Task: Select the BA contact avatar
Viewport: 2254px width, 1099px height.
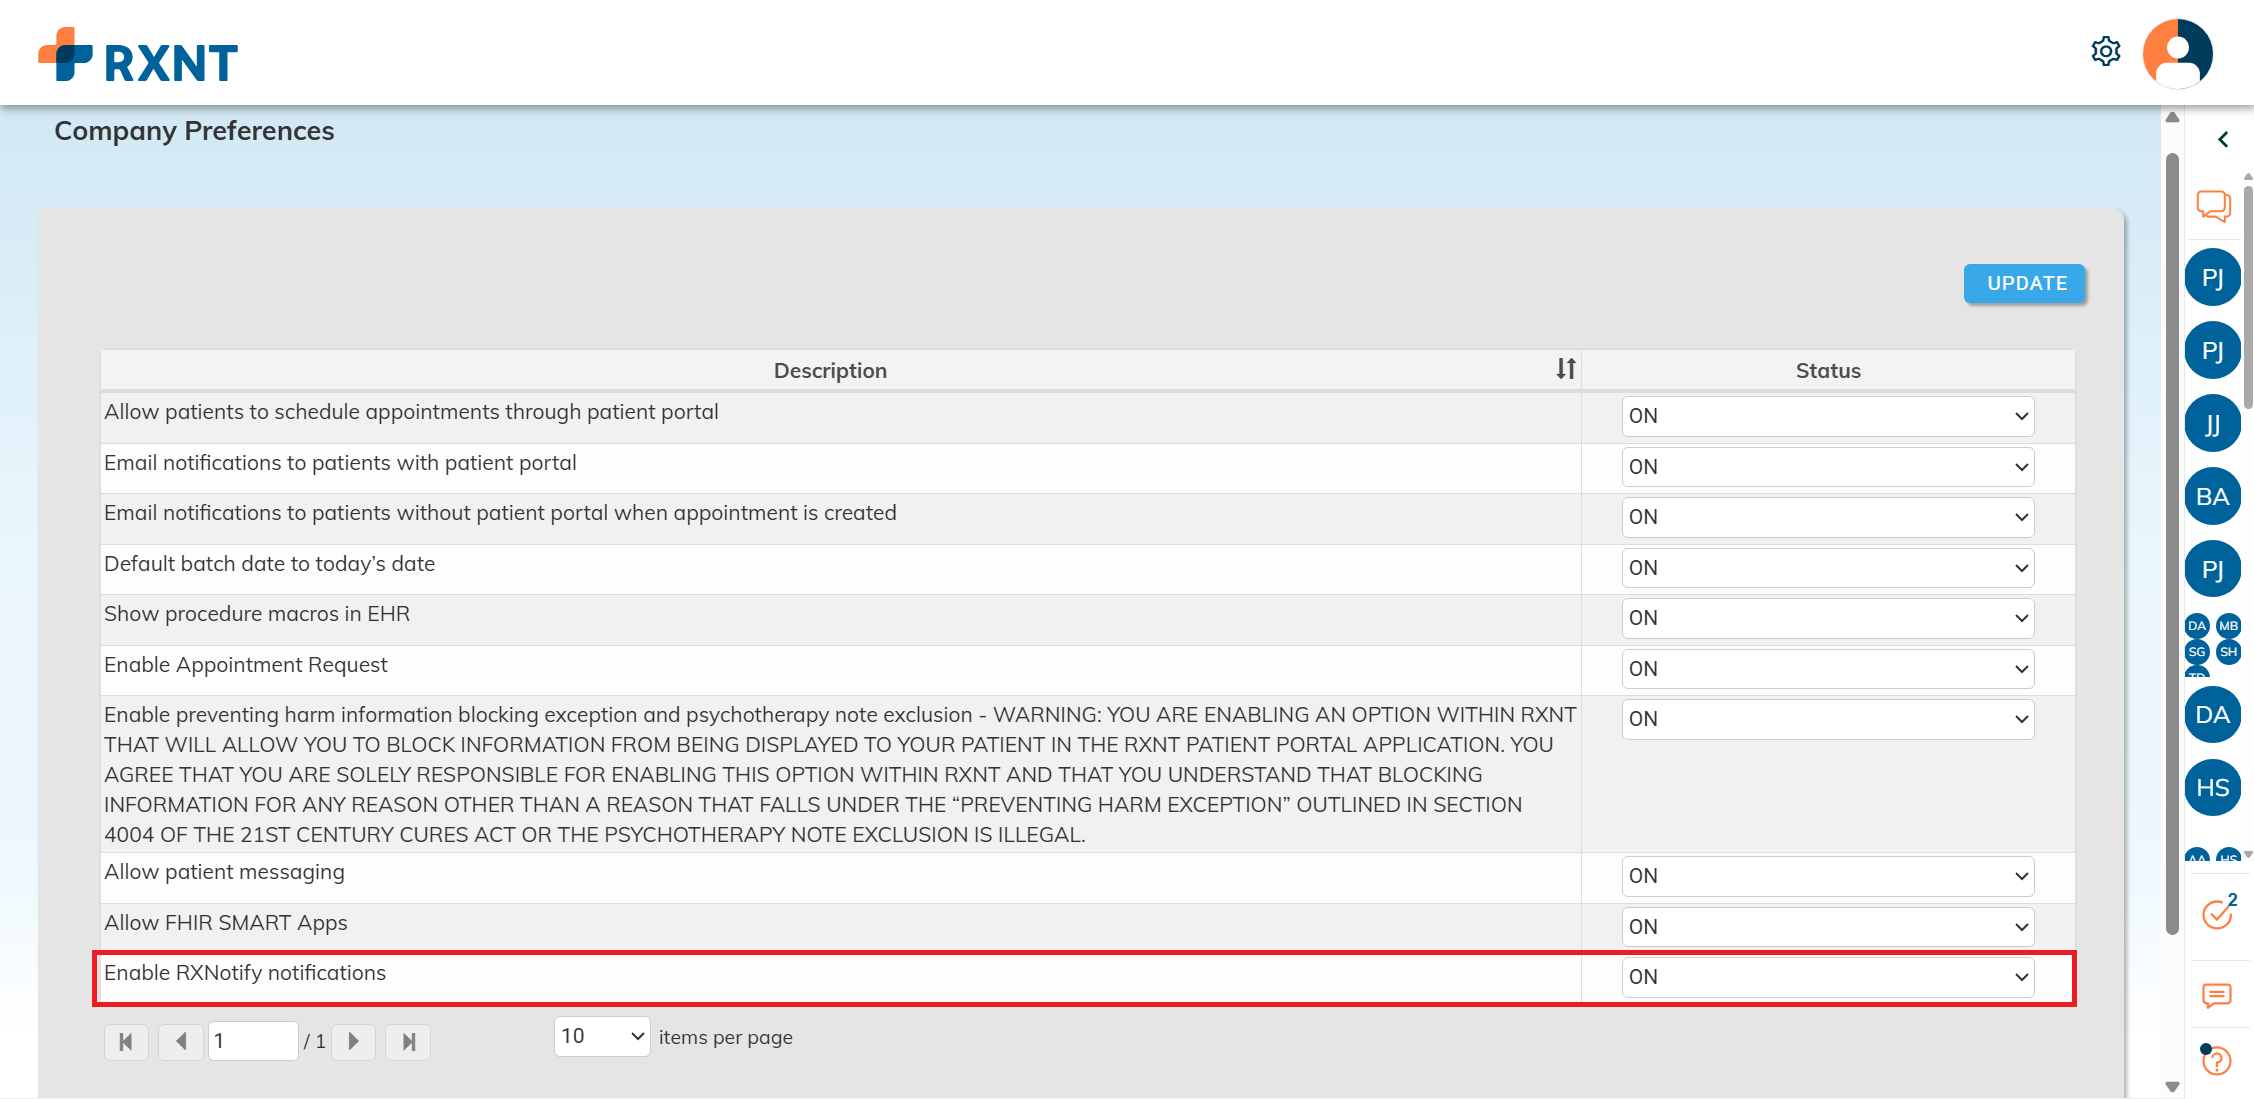Action: [2212, 497]
